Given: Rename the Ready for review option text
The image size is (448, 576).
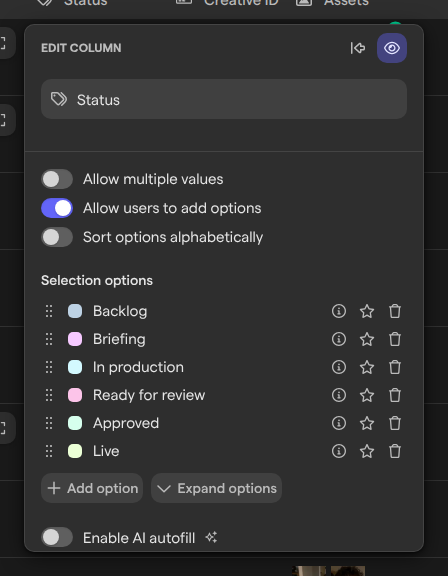Looking at the screenshot, I should point(149,395).
